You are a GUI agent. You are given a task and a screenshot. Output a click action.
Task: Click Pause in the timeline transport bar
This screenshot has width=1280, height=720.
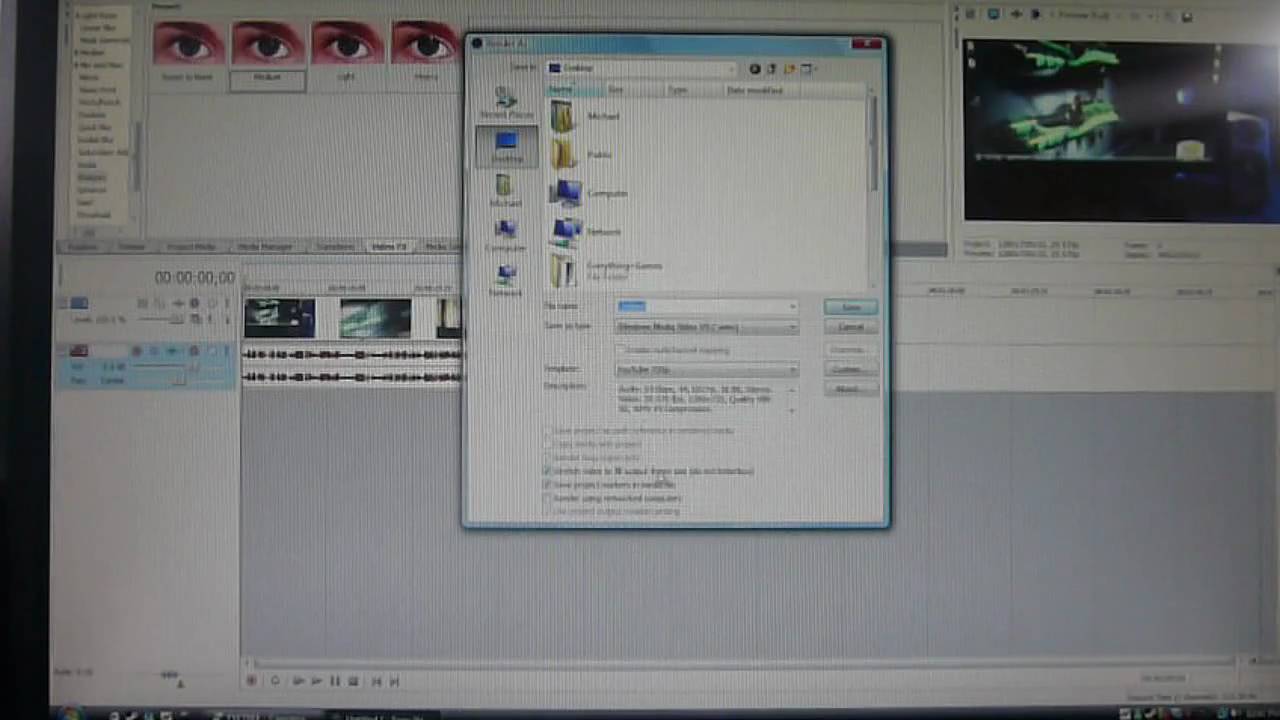pyautogui.click(x=335, y=681)
